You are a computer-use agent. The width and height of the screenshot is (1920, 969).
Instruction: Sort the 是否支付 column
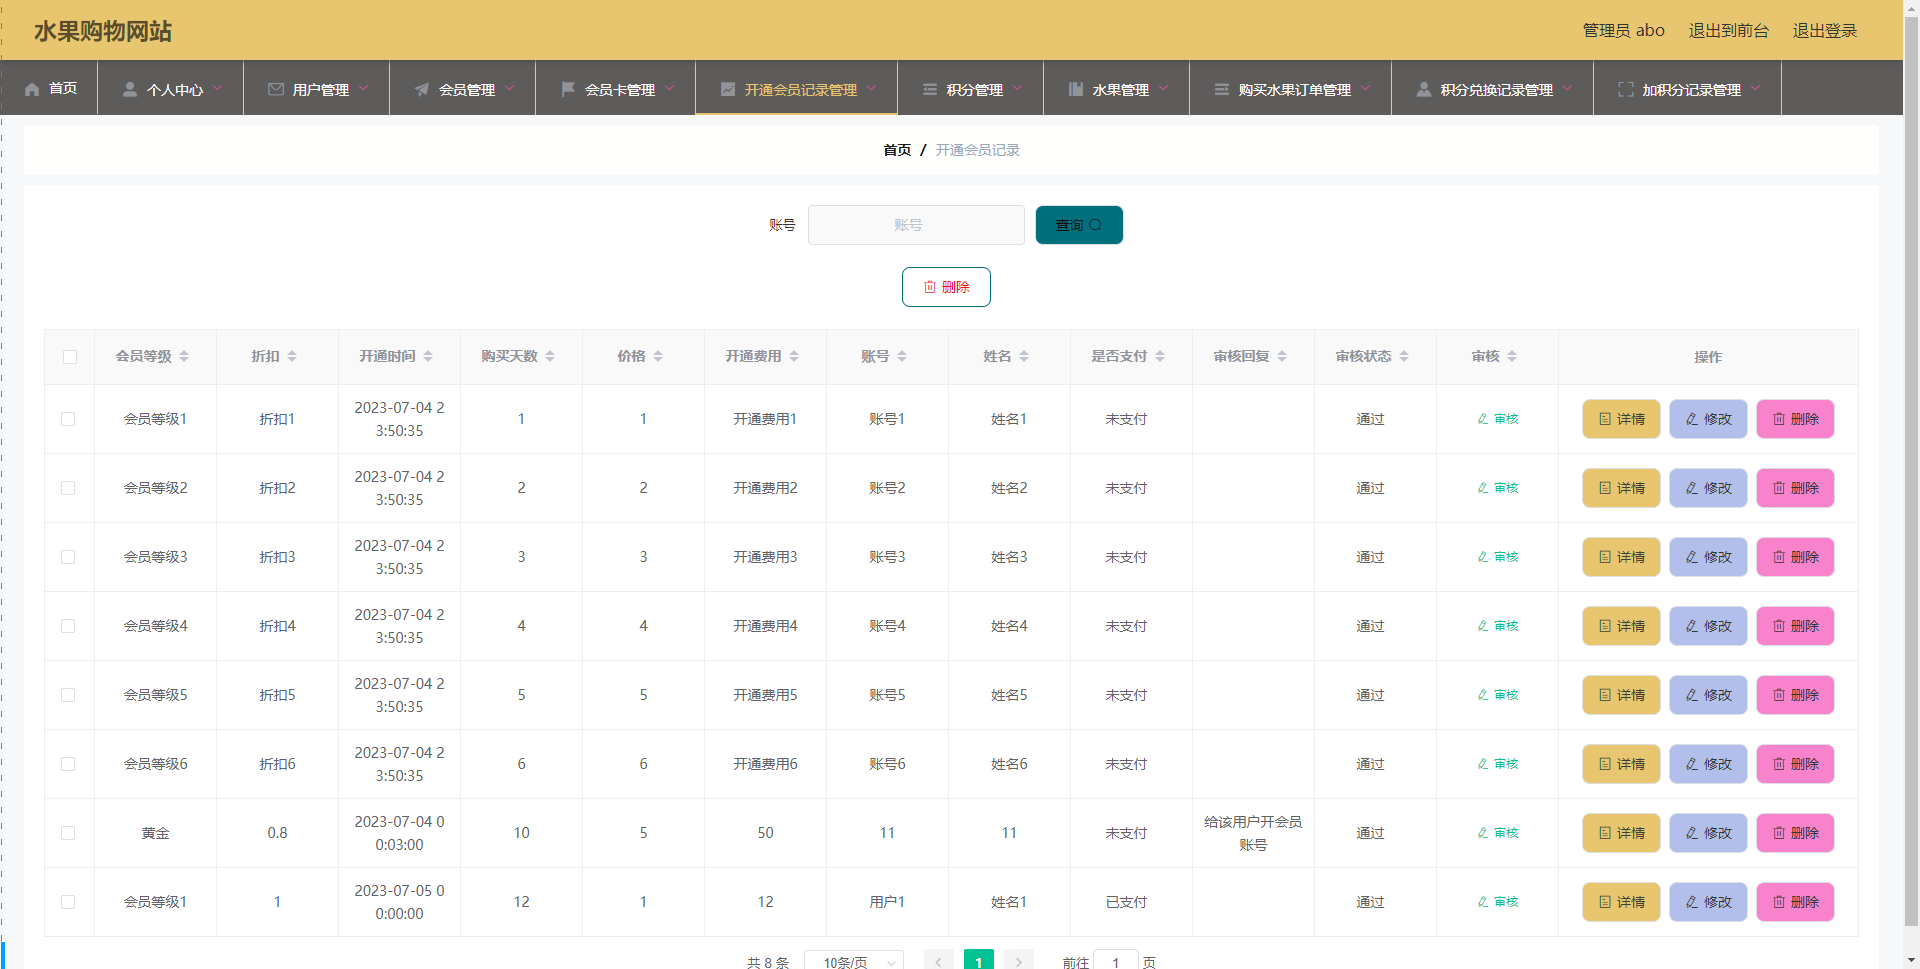click(x=1160, y=356)
